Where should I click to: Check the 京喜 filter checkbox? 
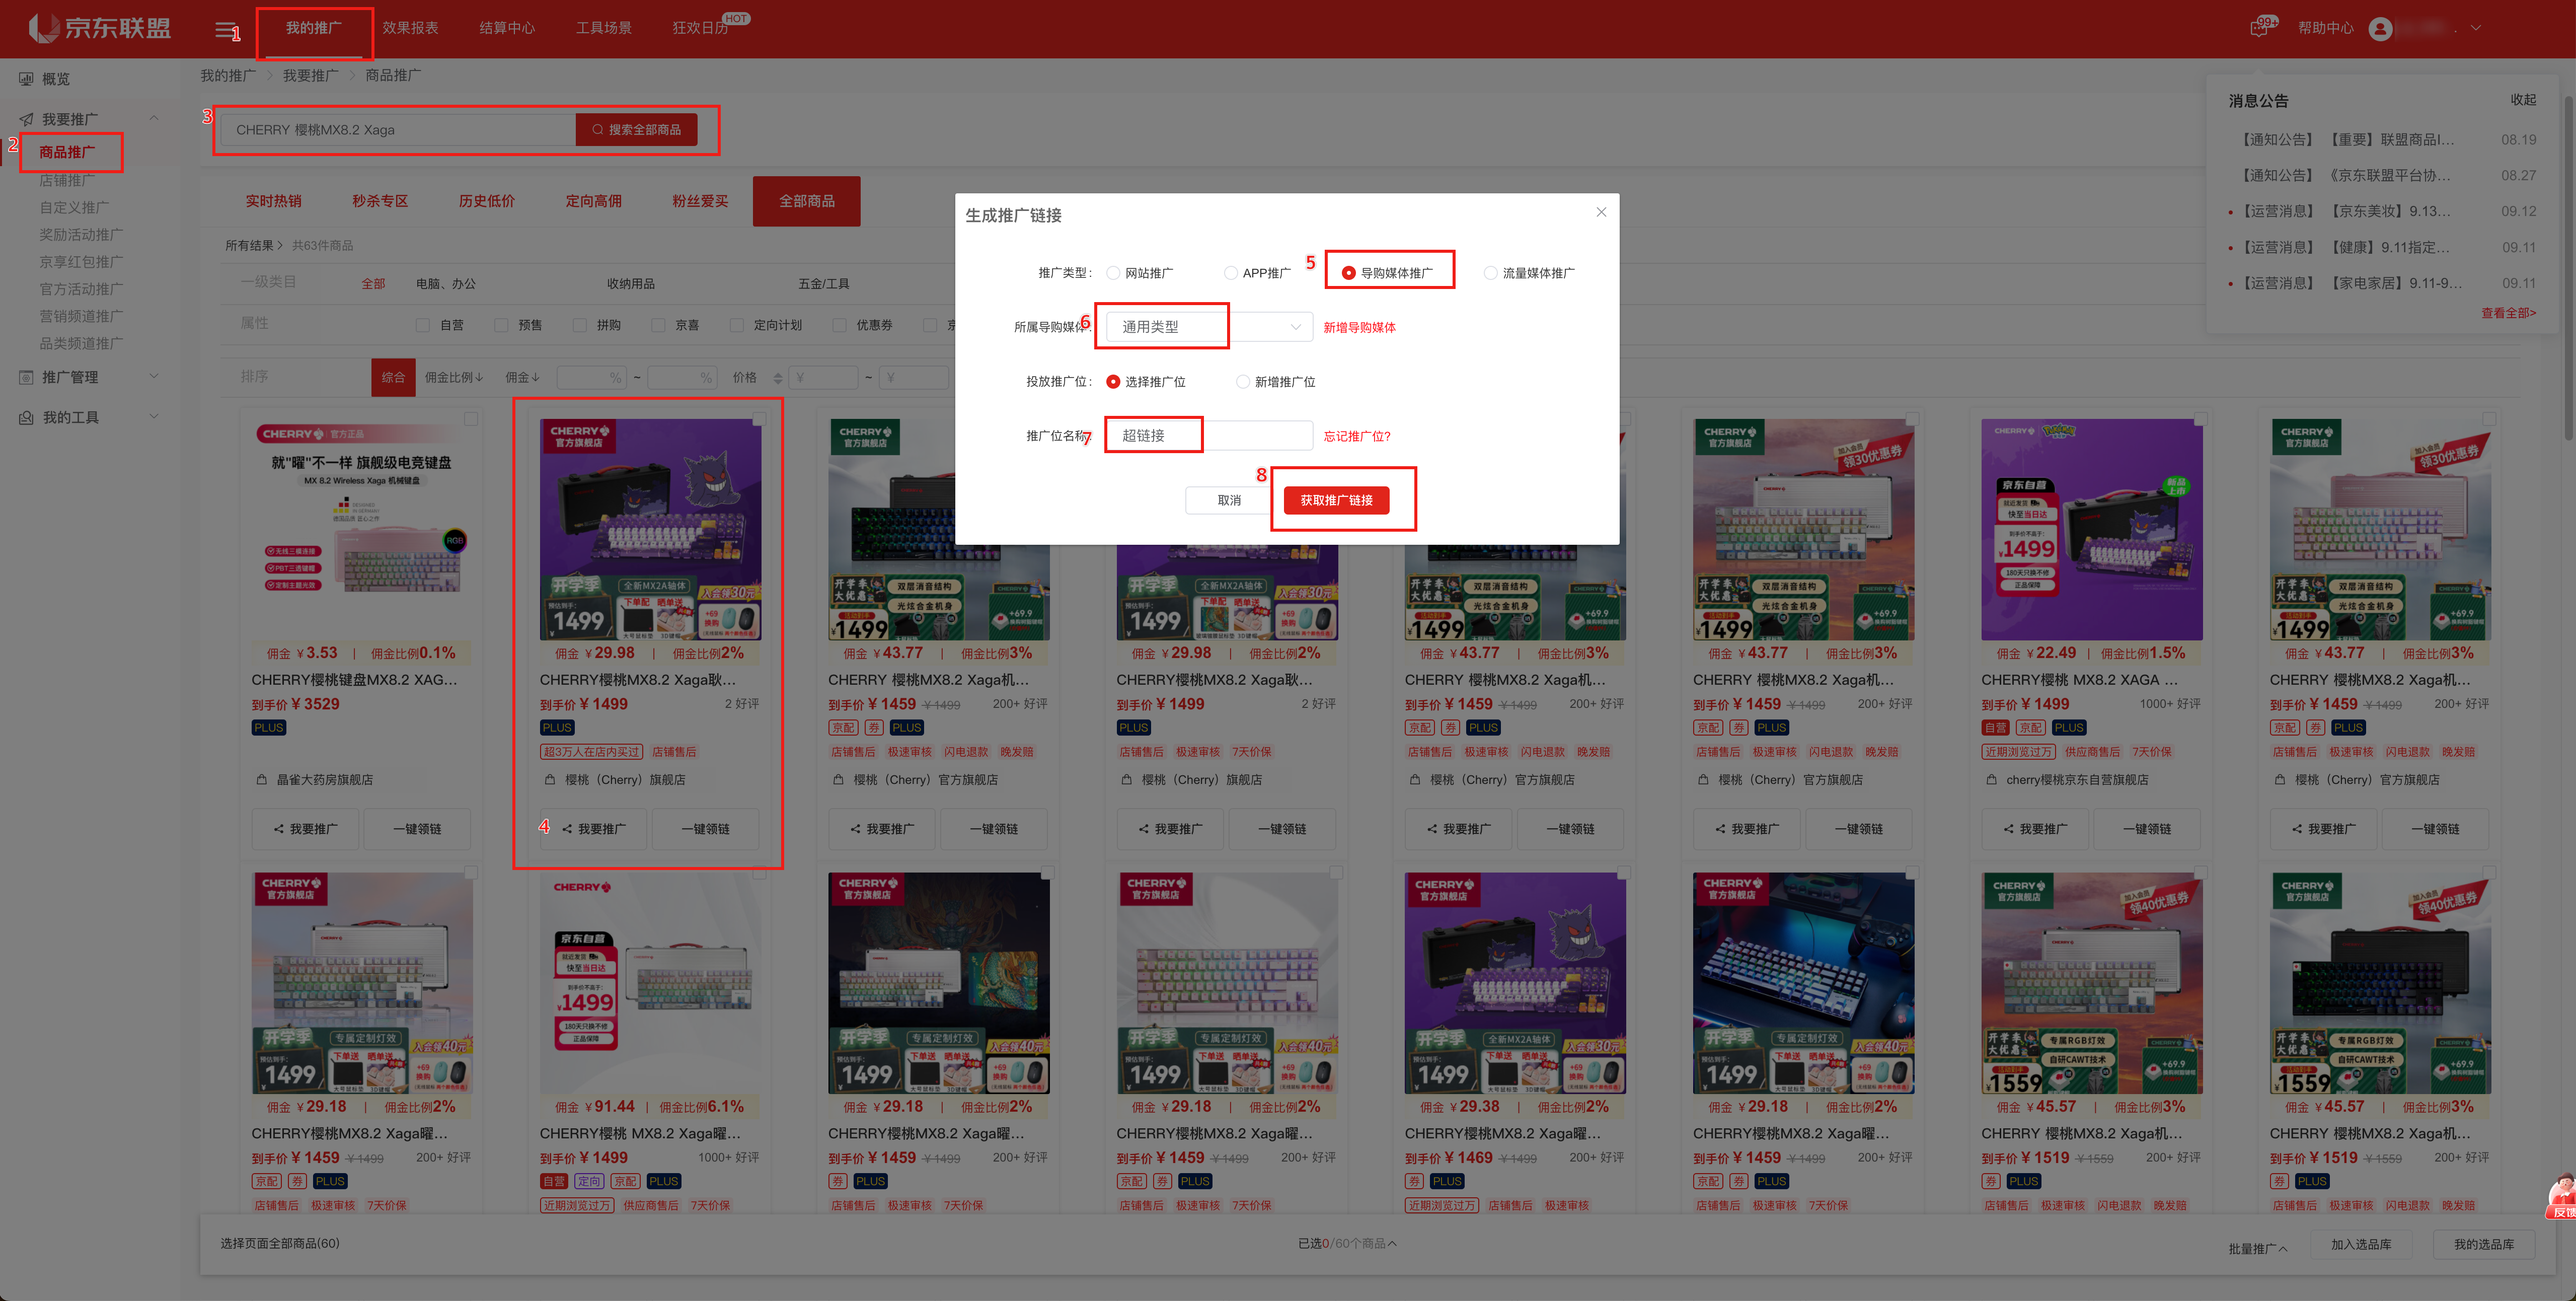(658, 325)
